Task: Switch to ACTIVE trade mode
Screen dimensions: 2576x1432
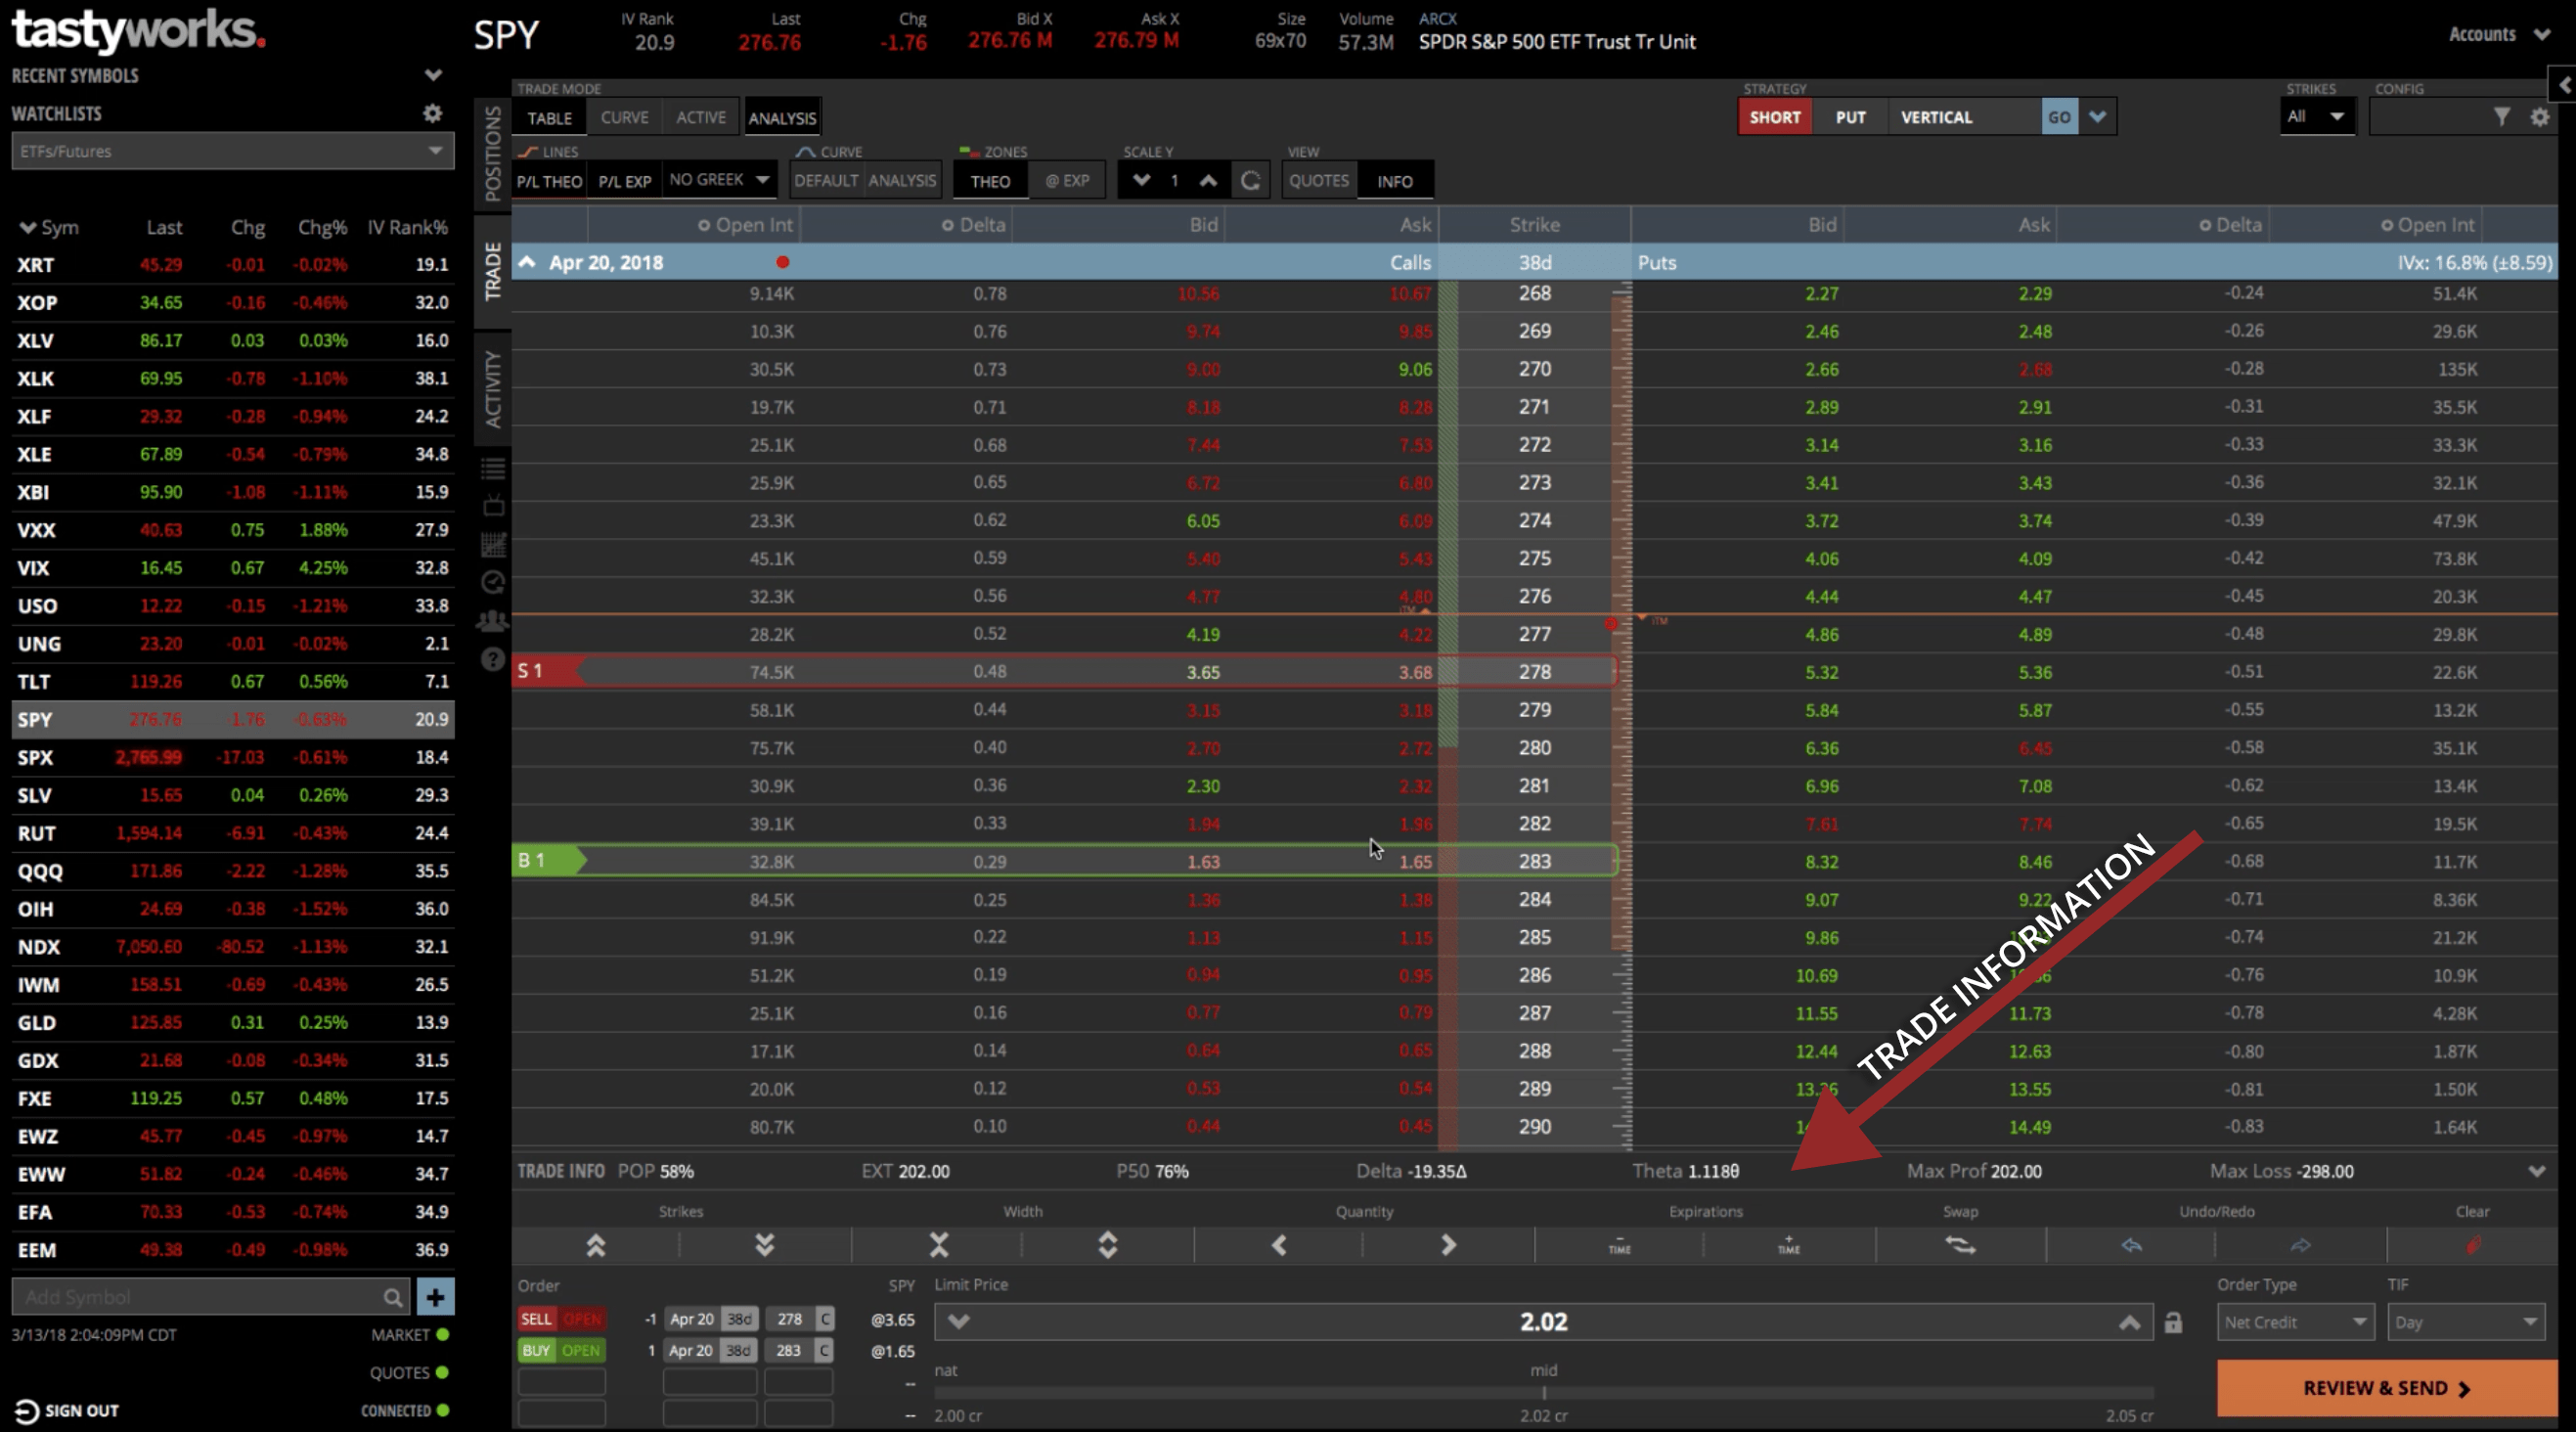Action: pyautogui.click(x=701, y=118)
